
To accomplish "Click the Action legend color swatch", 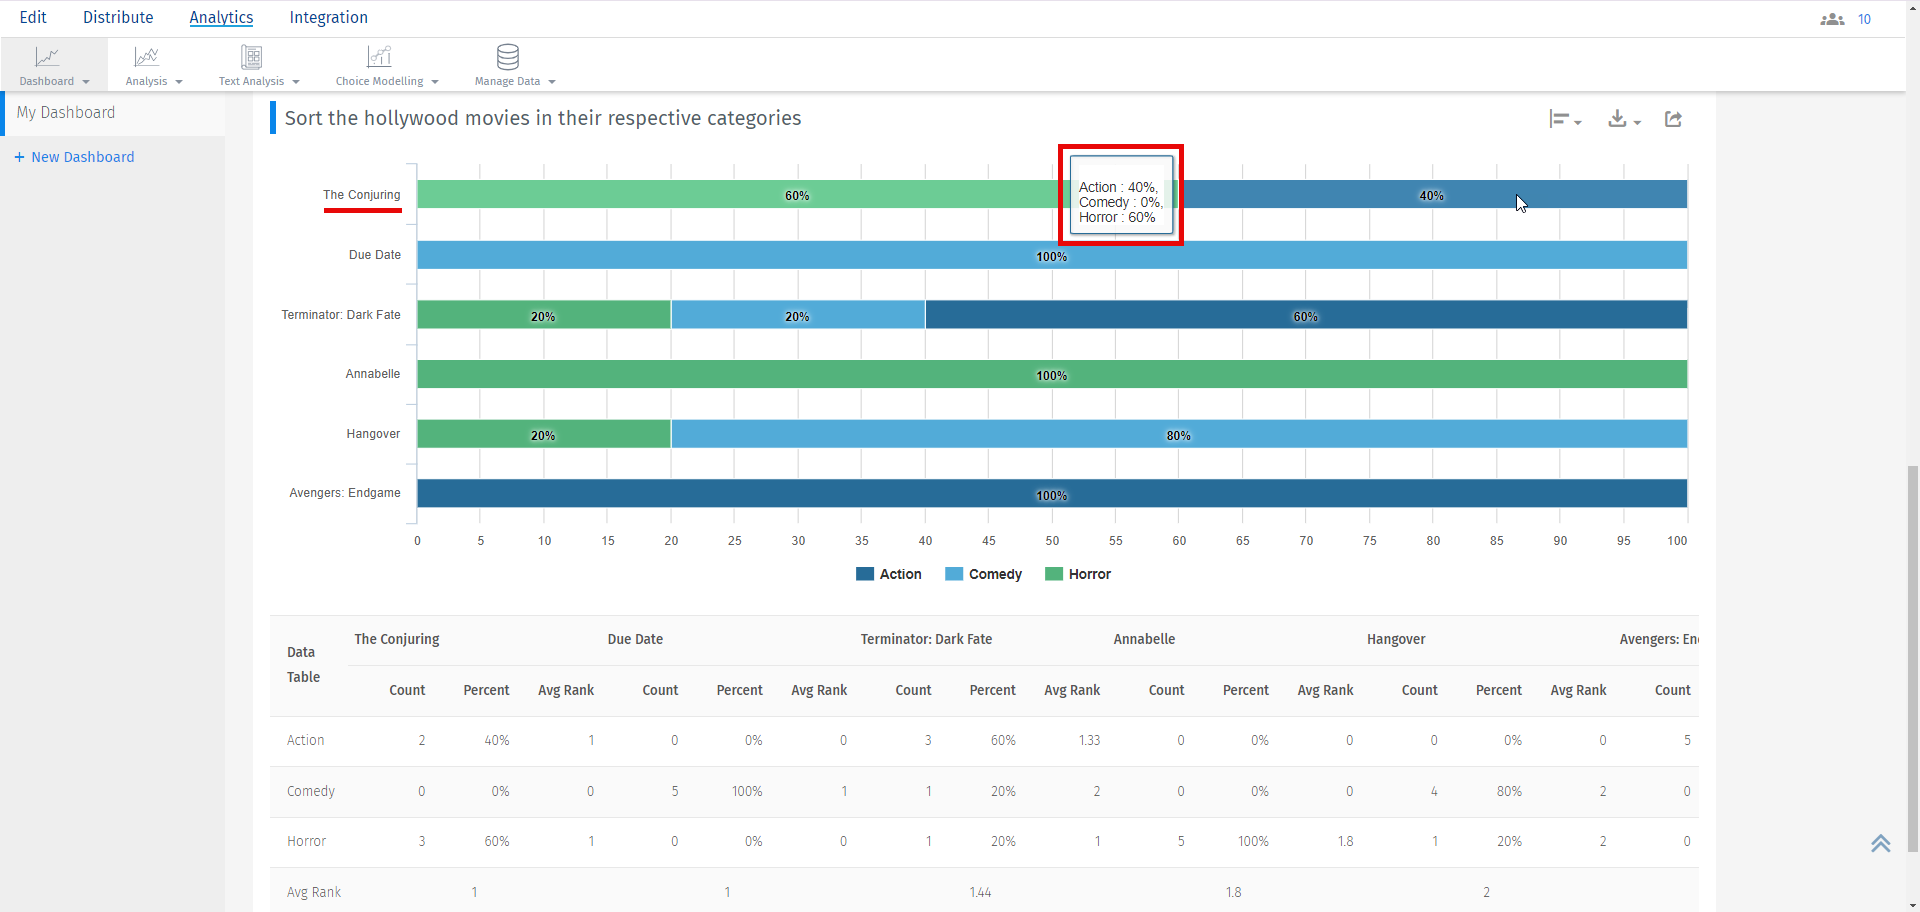I will 865,574.
